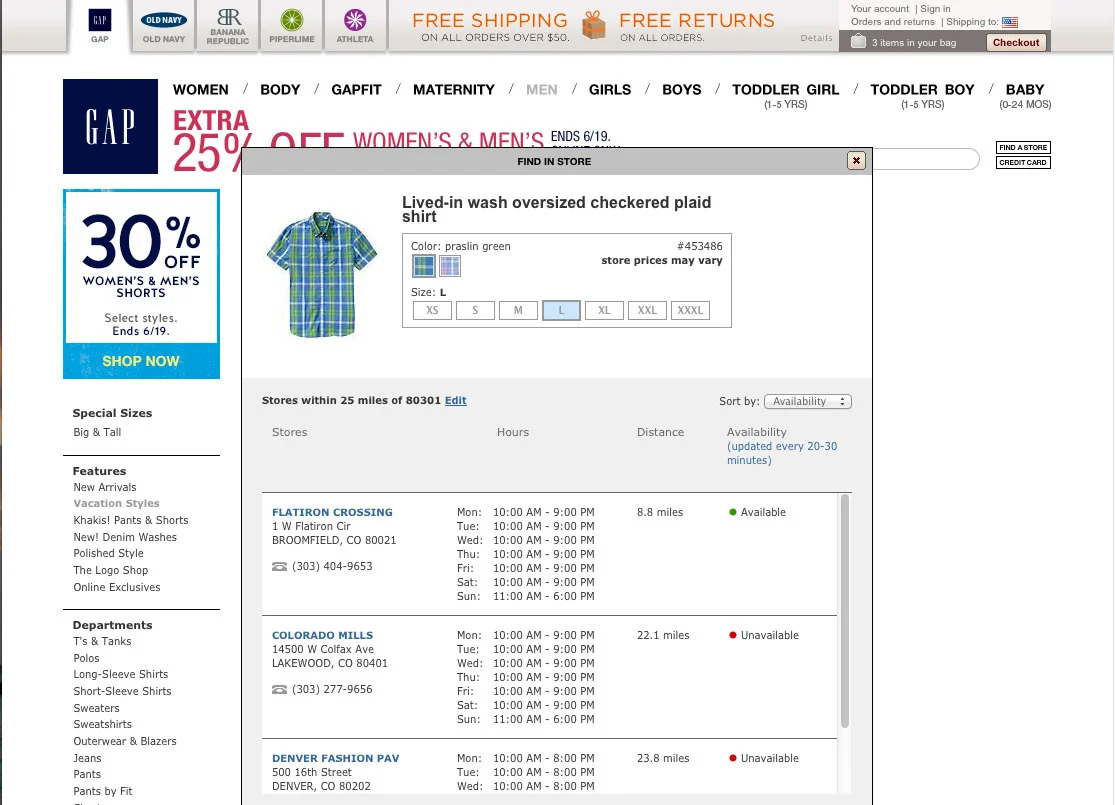Open the Boys menu
The height and width of the screenshot is (805, 1115).
pos(682,90)
